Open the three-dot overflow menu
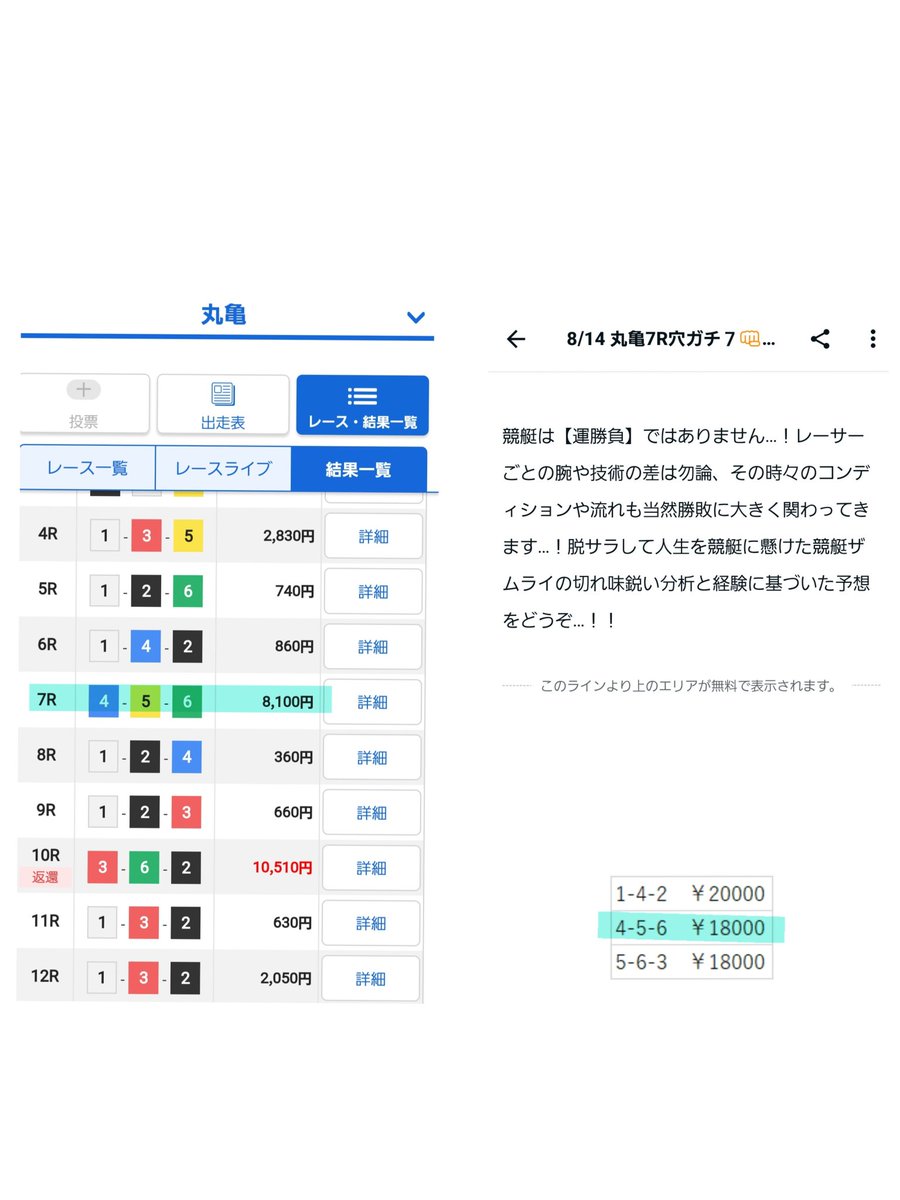This screenshot has width=900, height=1200. (873, 339)
